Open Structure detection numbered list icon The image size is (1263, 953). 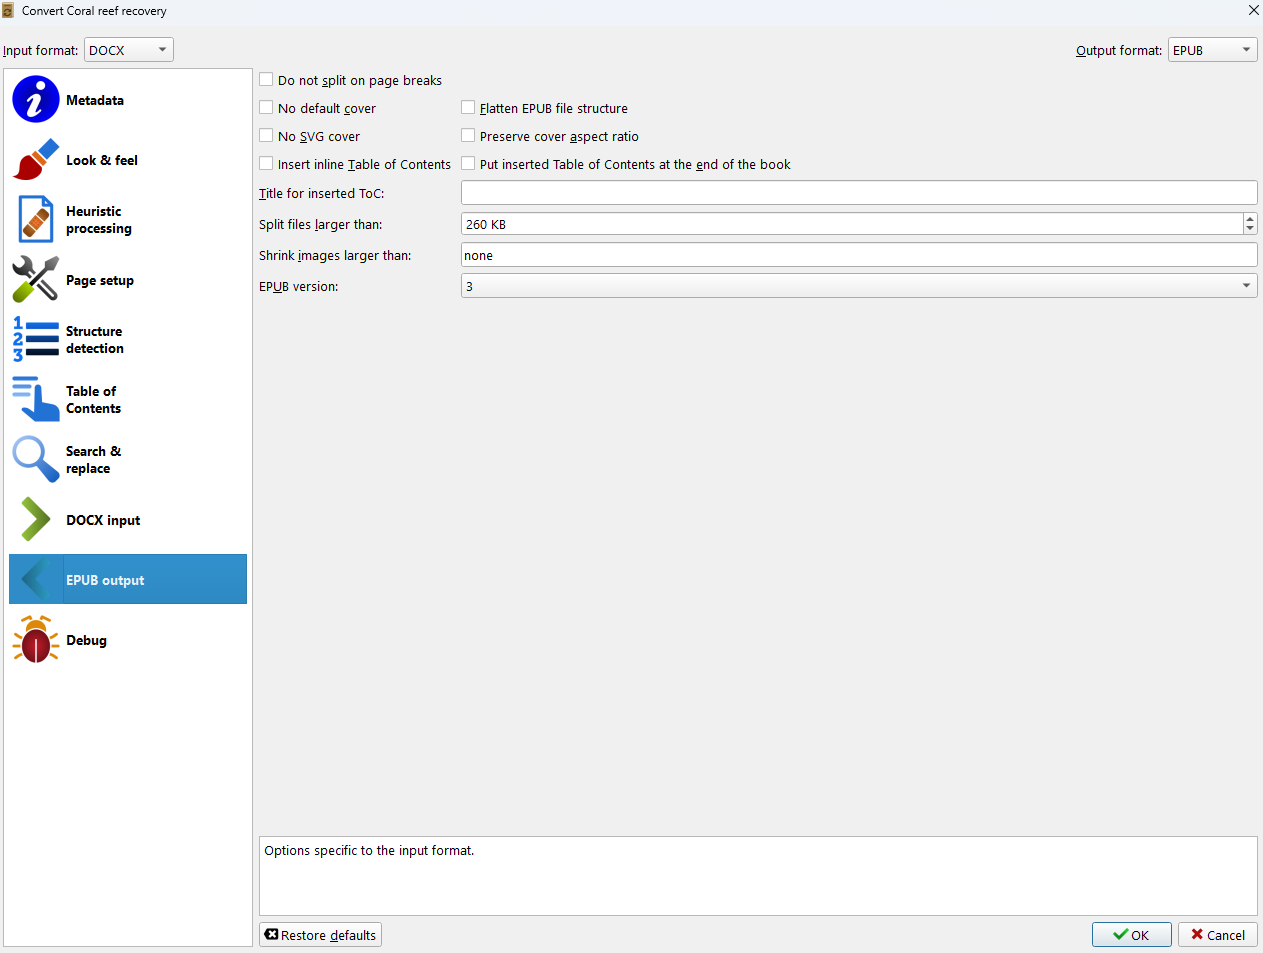pyautogui.click(x=36, y=340)
